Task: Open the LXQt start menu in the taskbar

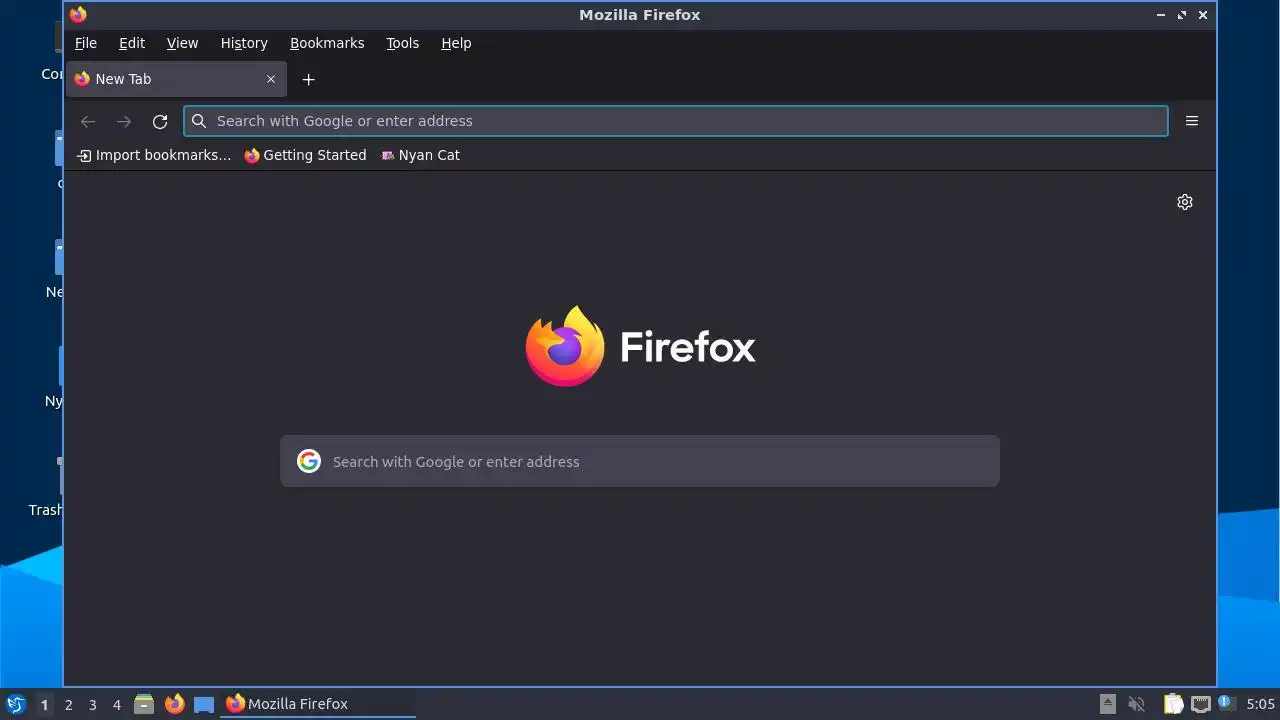Action: [x=15, y=704]
